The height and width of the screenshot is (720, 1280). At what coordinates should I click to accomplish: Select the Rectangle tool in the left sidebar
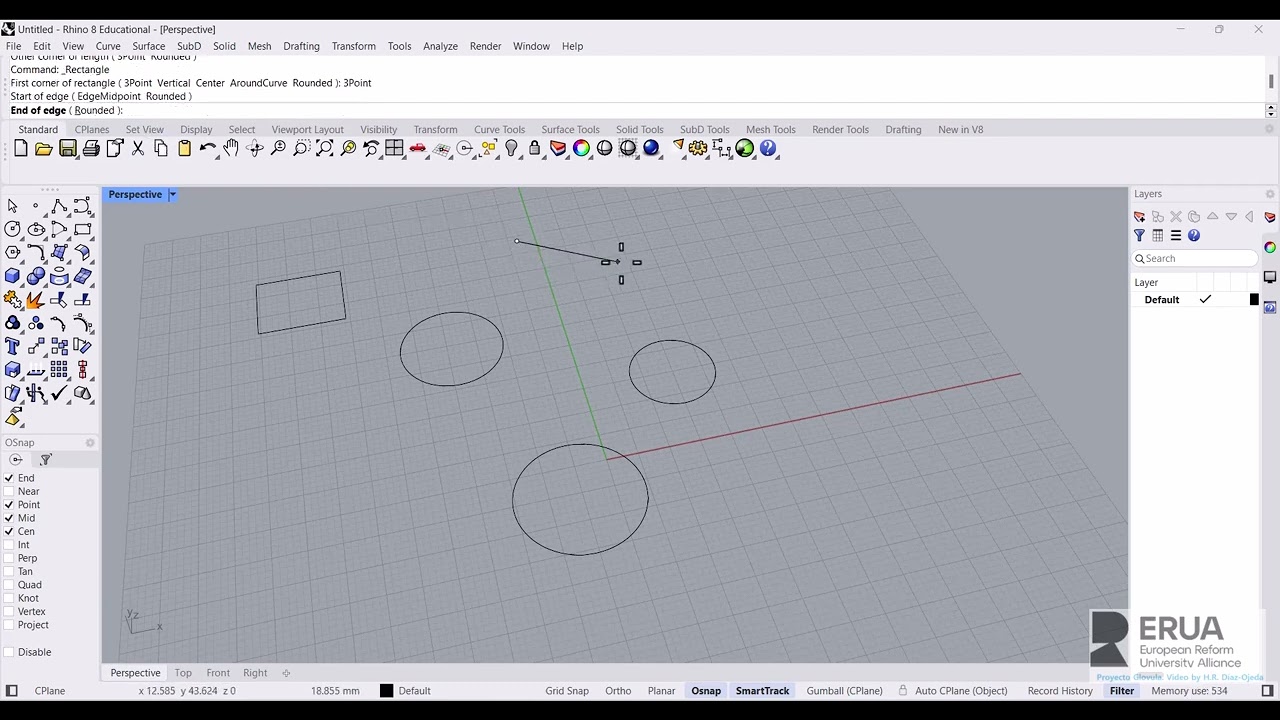pyautogui.click(x=82, y=229)
